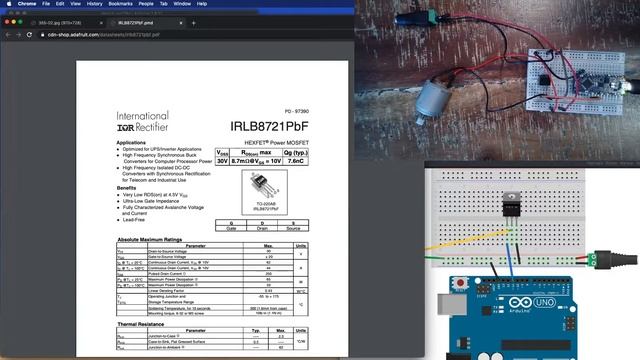The image size is (640, 360).
Task: Click the HEXFET Power MOSFET text
Action: (276, 143)
